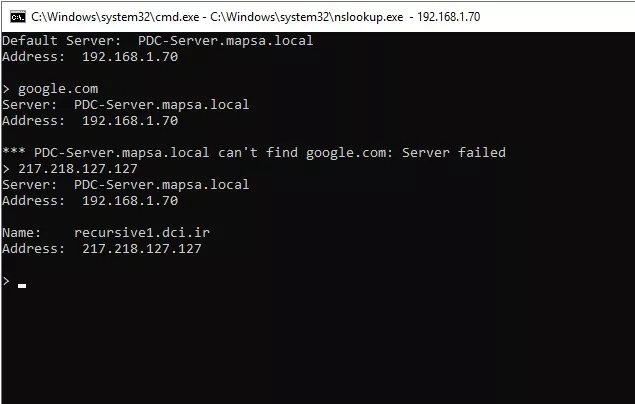The image size is (635, 404).
Task: Click the '192.168.1.70' text in the title bar
Action: 449,17
